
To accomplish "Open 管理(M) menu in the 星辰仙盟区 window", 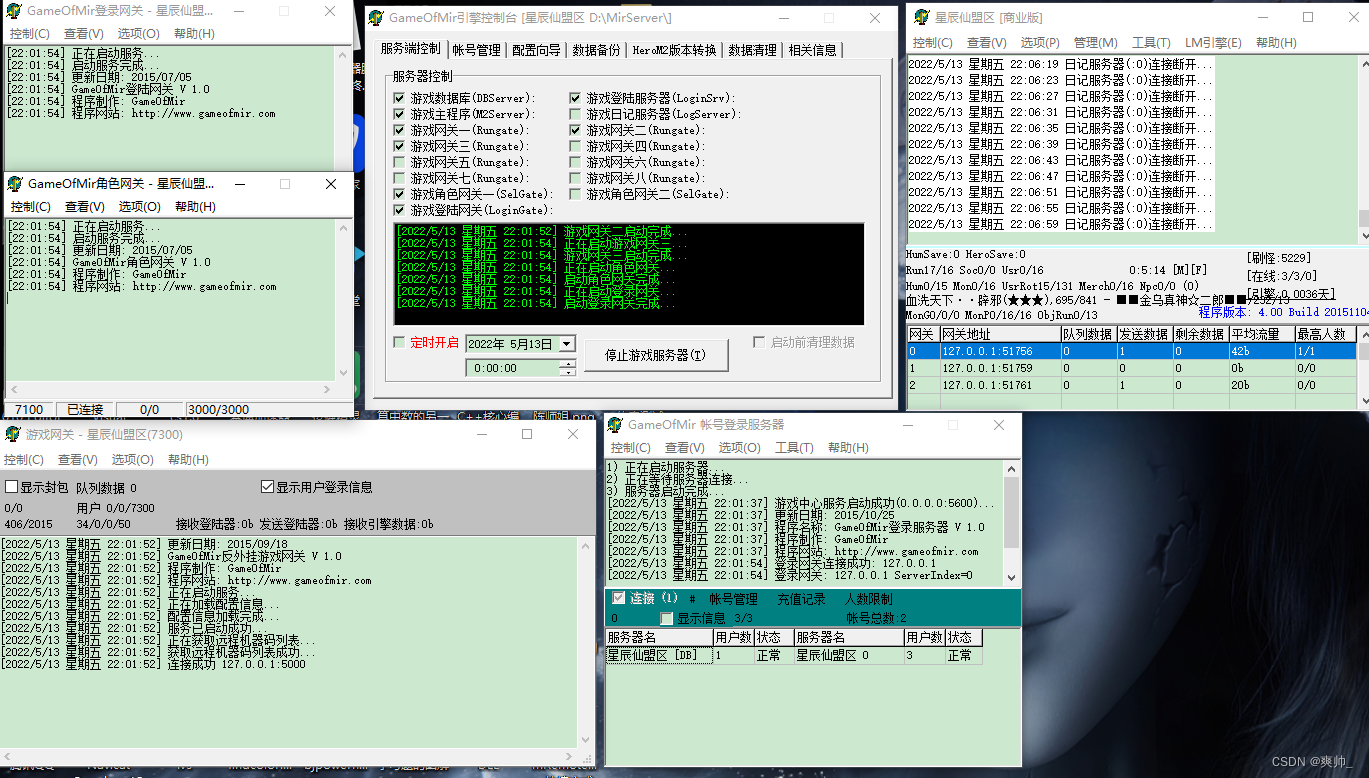I will coord(1095,42).
